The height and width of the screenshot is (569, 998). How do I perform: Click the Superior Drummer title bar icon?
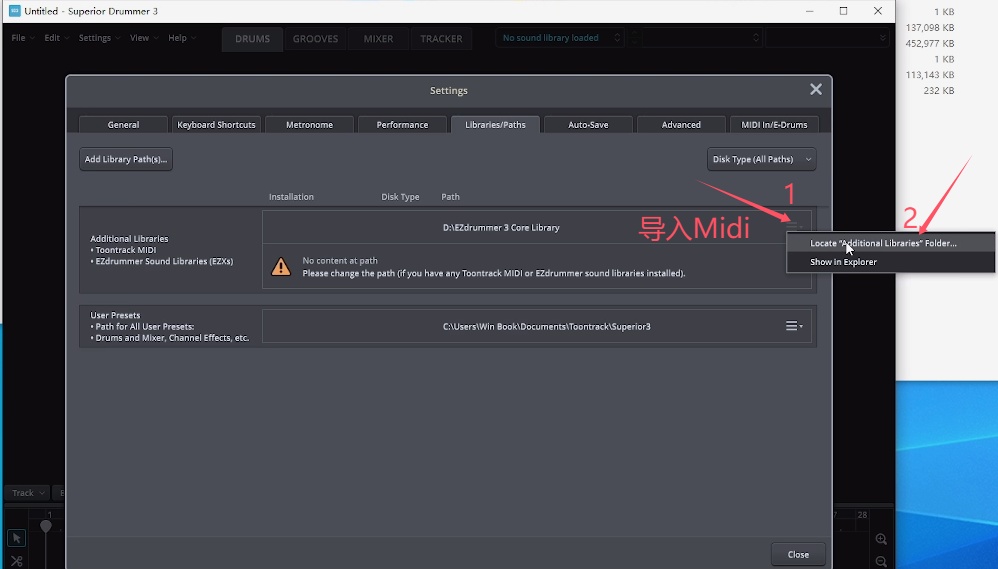[14, 11]
